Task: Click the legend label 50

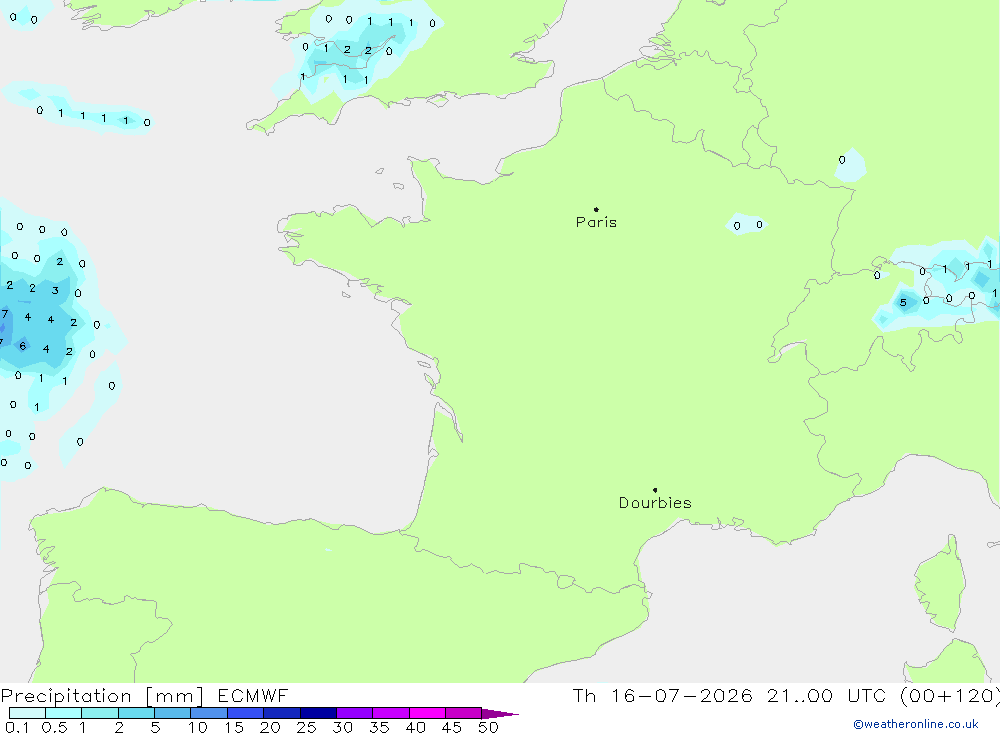Action: click(x=488, y=727)
